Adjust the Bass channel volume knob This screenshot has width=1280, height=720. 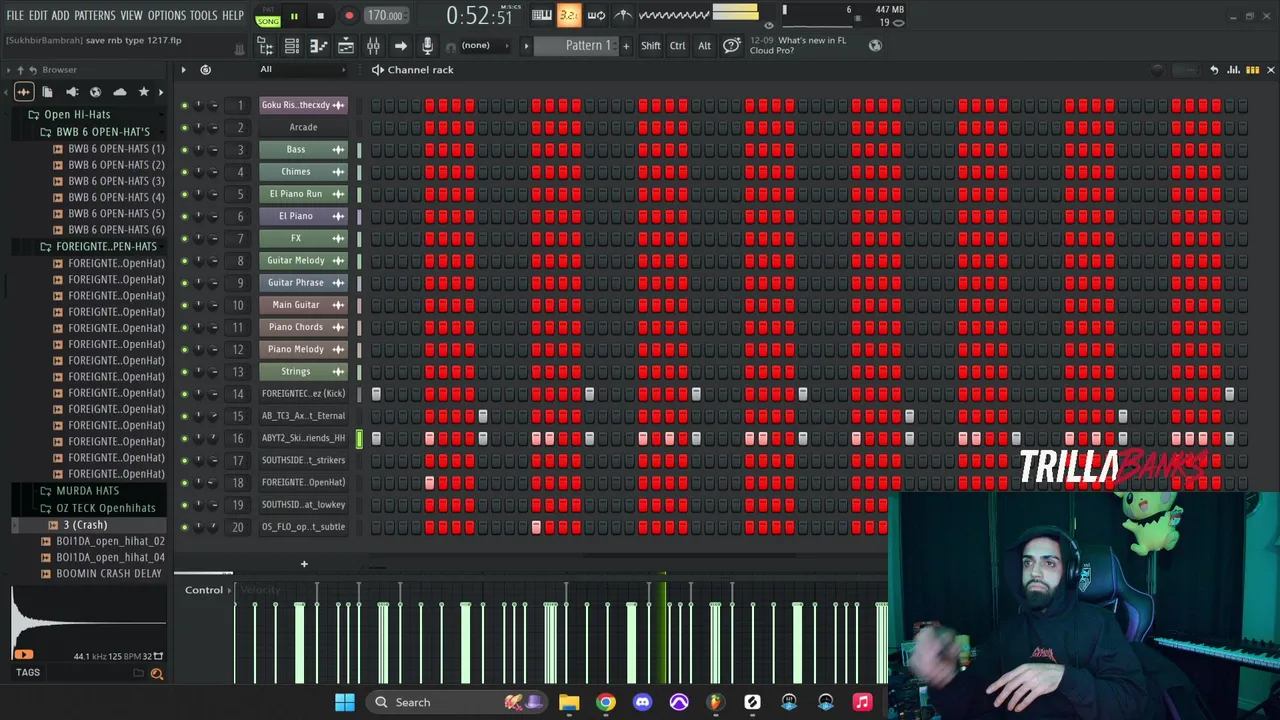tap(214, 150)
